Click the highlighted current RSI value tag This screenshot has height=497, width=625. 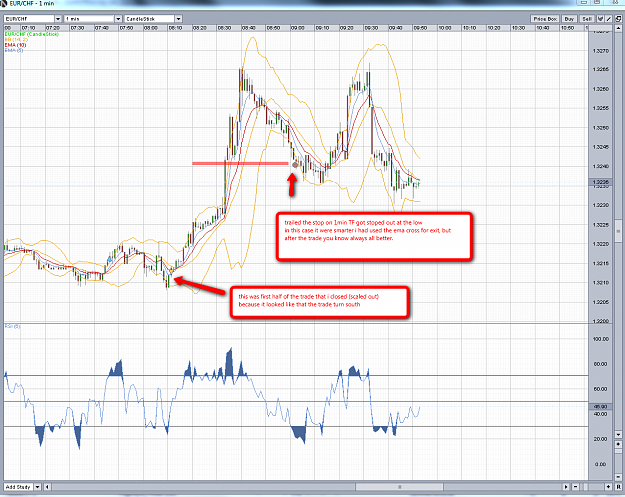[600, 407]
